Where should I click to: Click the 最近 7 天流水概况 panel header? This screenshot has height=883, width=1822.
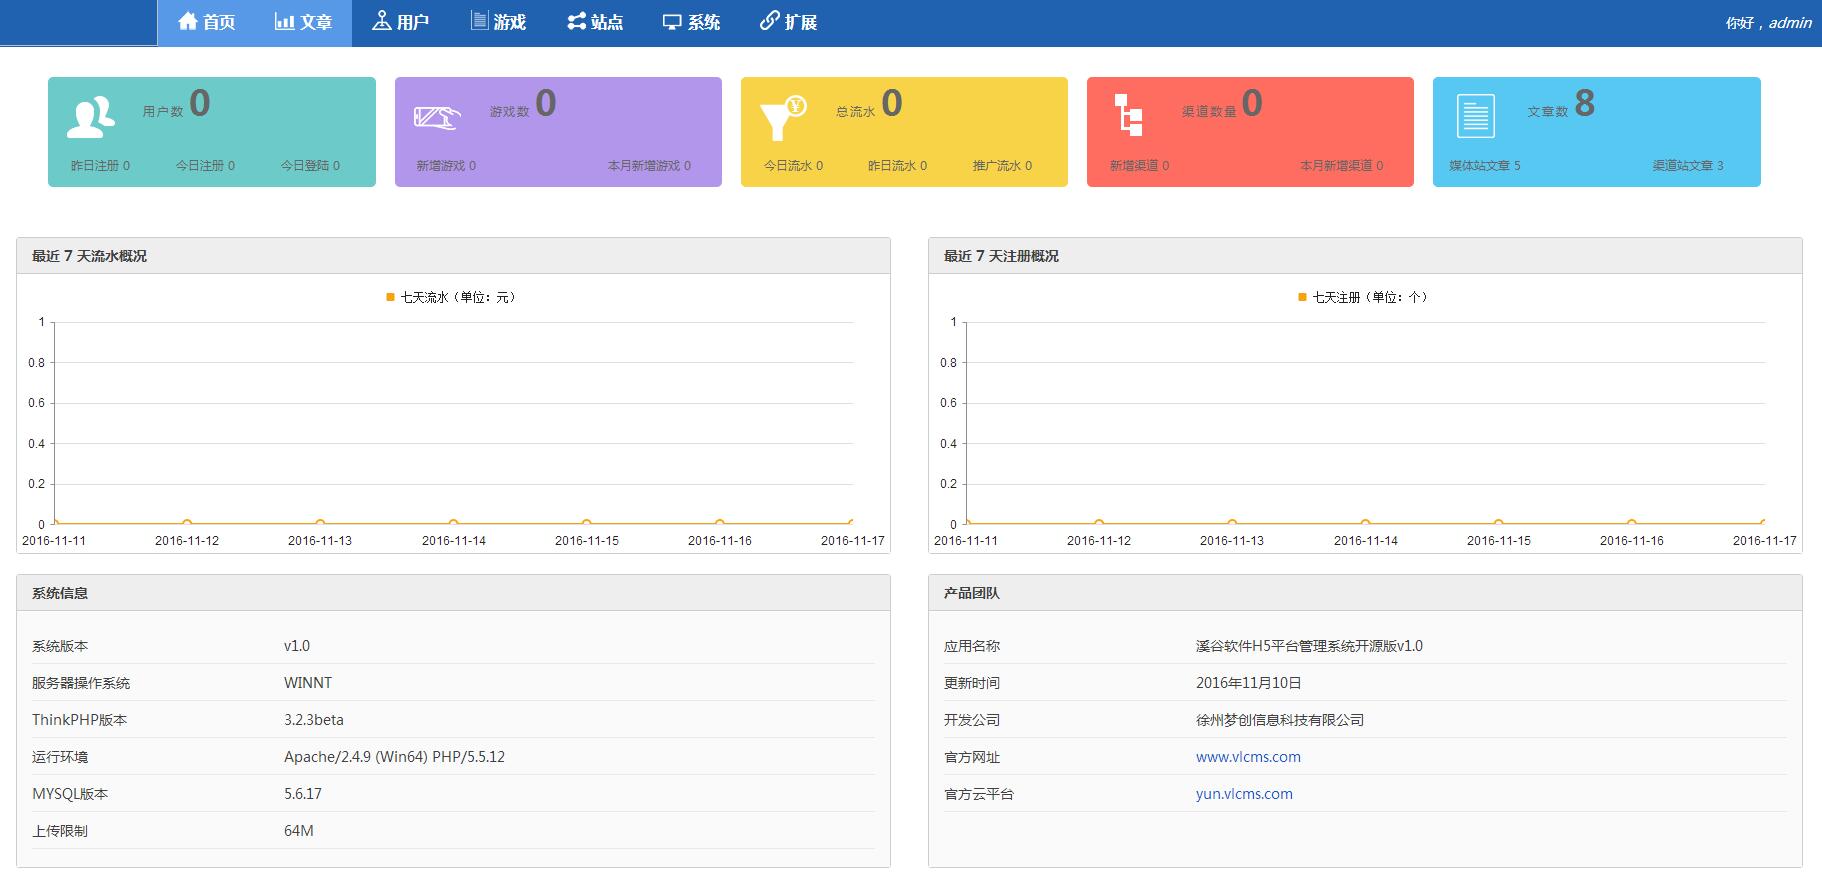point(89,256)
